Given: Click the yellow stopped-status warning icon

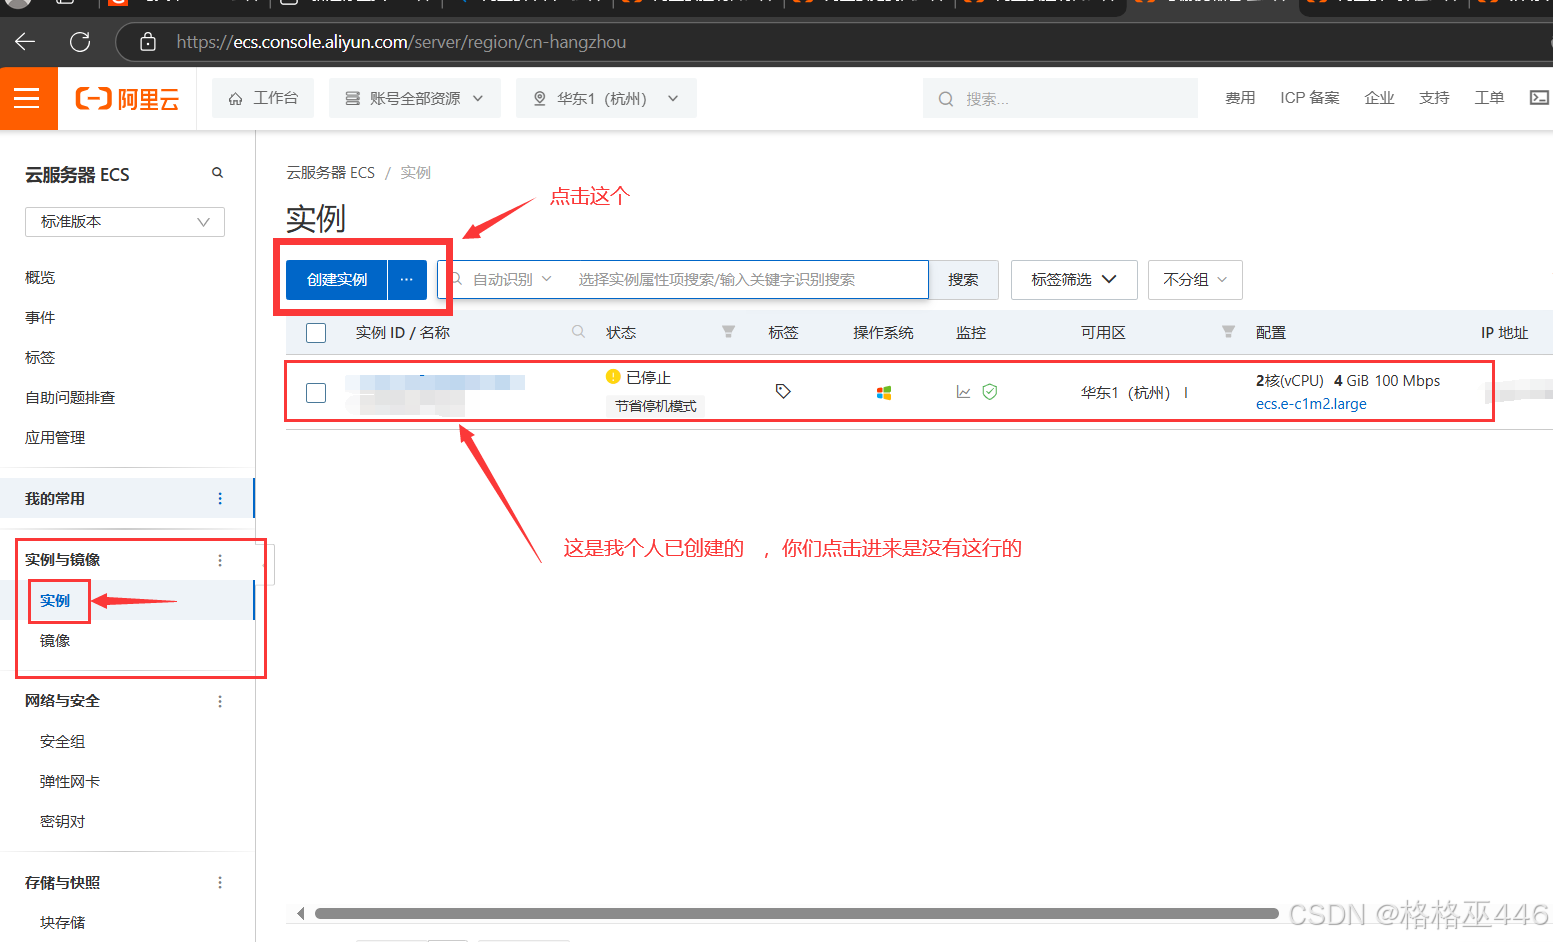Looking at the screenshot, I should (x=613, y=376).
